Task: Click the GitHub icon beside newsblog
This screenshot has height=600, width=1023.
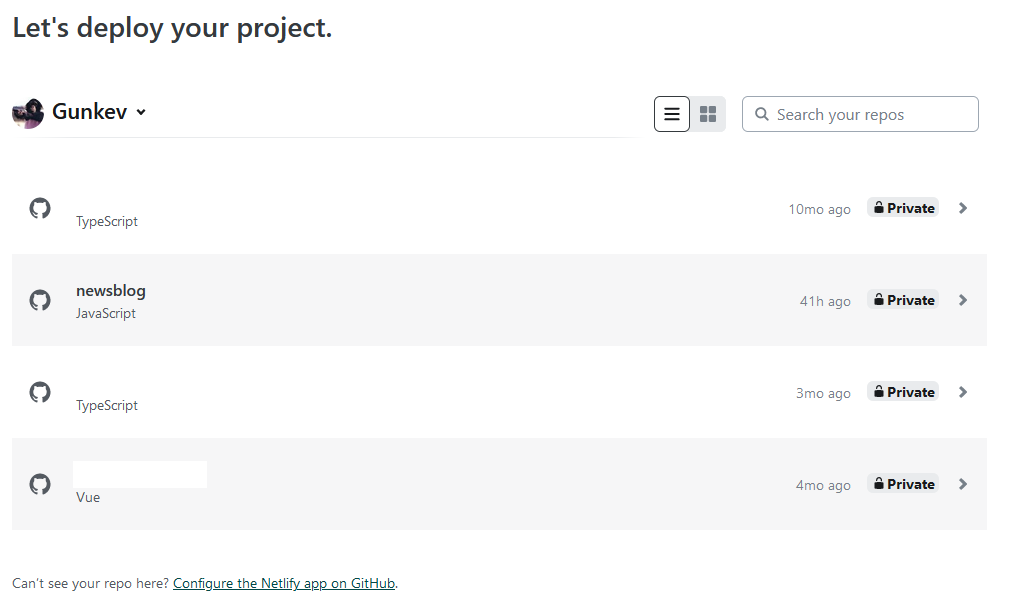Action: pyautogui.click(x=40, y=299)
